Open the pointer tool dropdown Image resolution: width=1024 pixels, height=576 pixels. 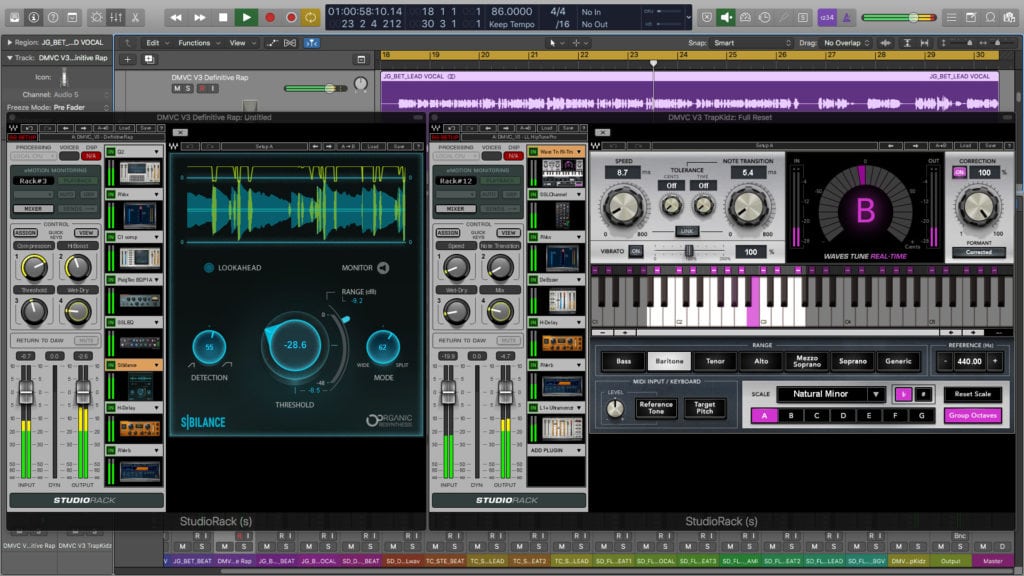pyautogui.click(x=555, y=43)
